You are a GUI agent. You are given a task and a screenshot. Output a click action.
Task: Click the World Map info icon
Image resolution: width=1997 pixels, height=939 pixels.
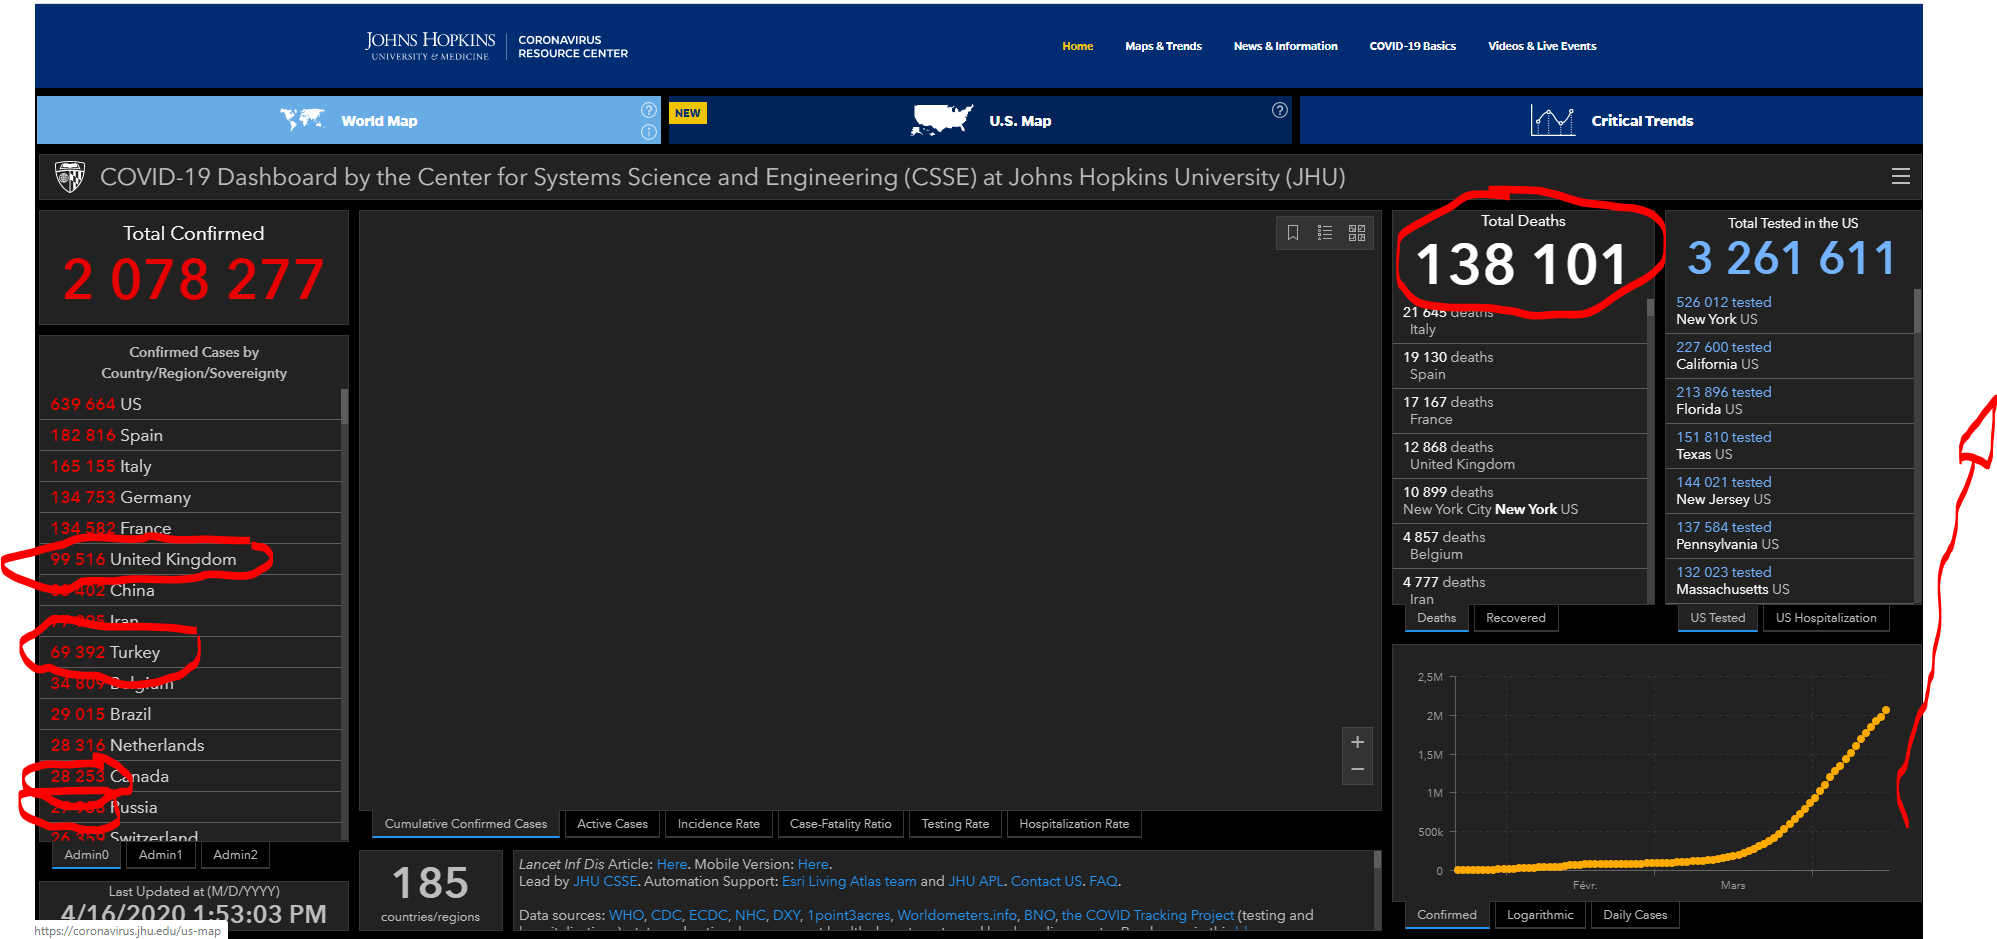click(x=649, y=132)
